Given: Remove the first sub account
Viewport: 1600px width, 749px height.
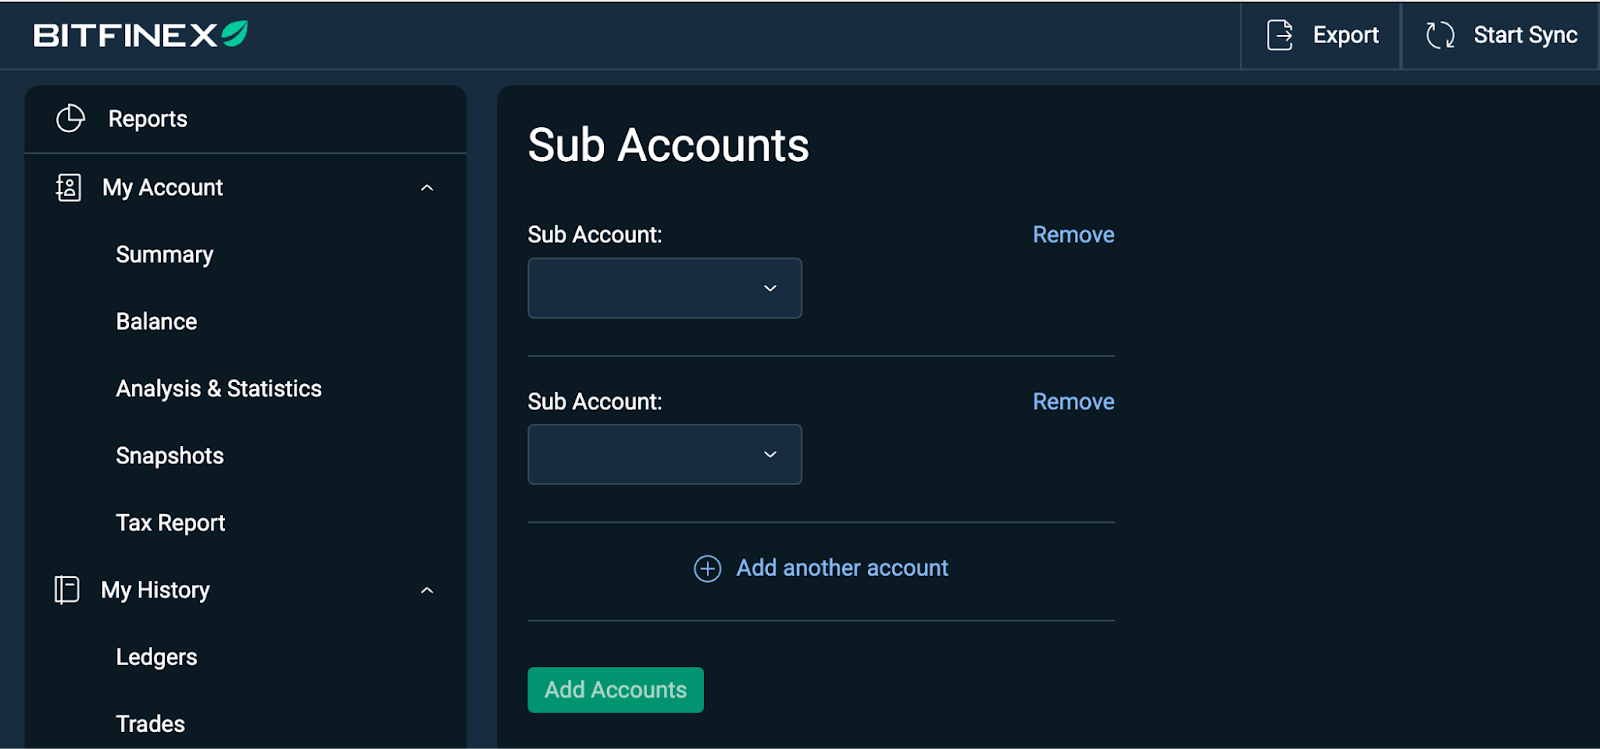Looking at the screenshot, I should (x=1073, y=234).
